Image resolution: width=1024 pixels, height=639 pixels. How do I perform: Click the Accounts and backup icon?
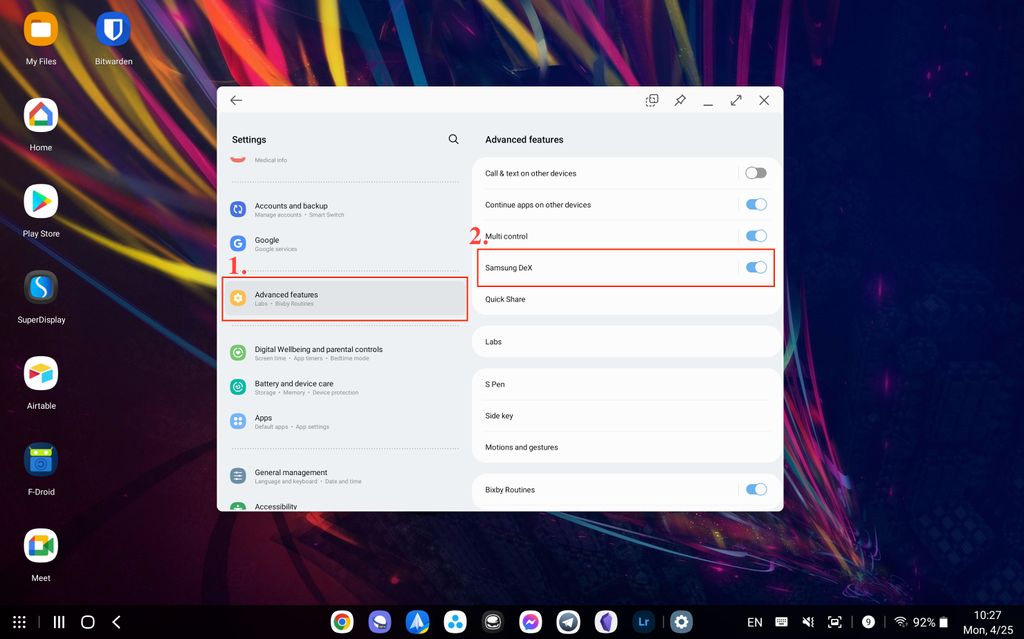[237, 209]
